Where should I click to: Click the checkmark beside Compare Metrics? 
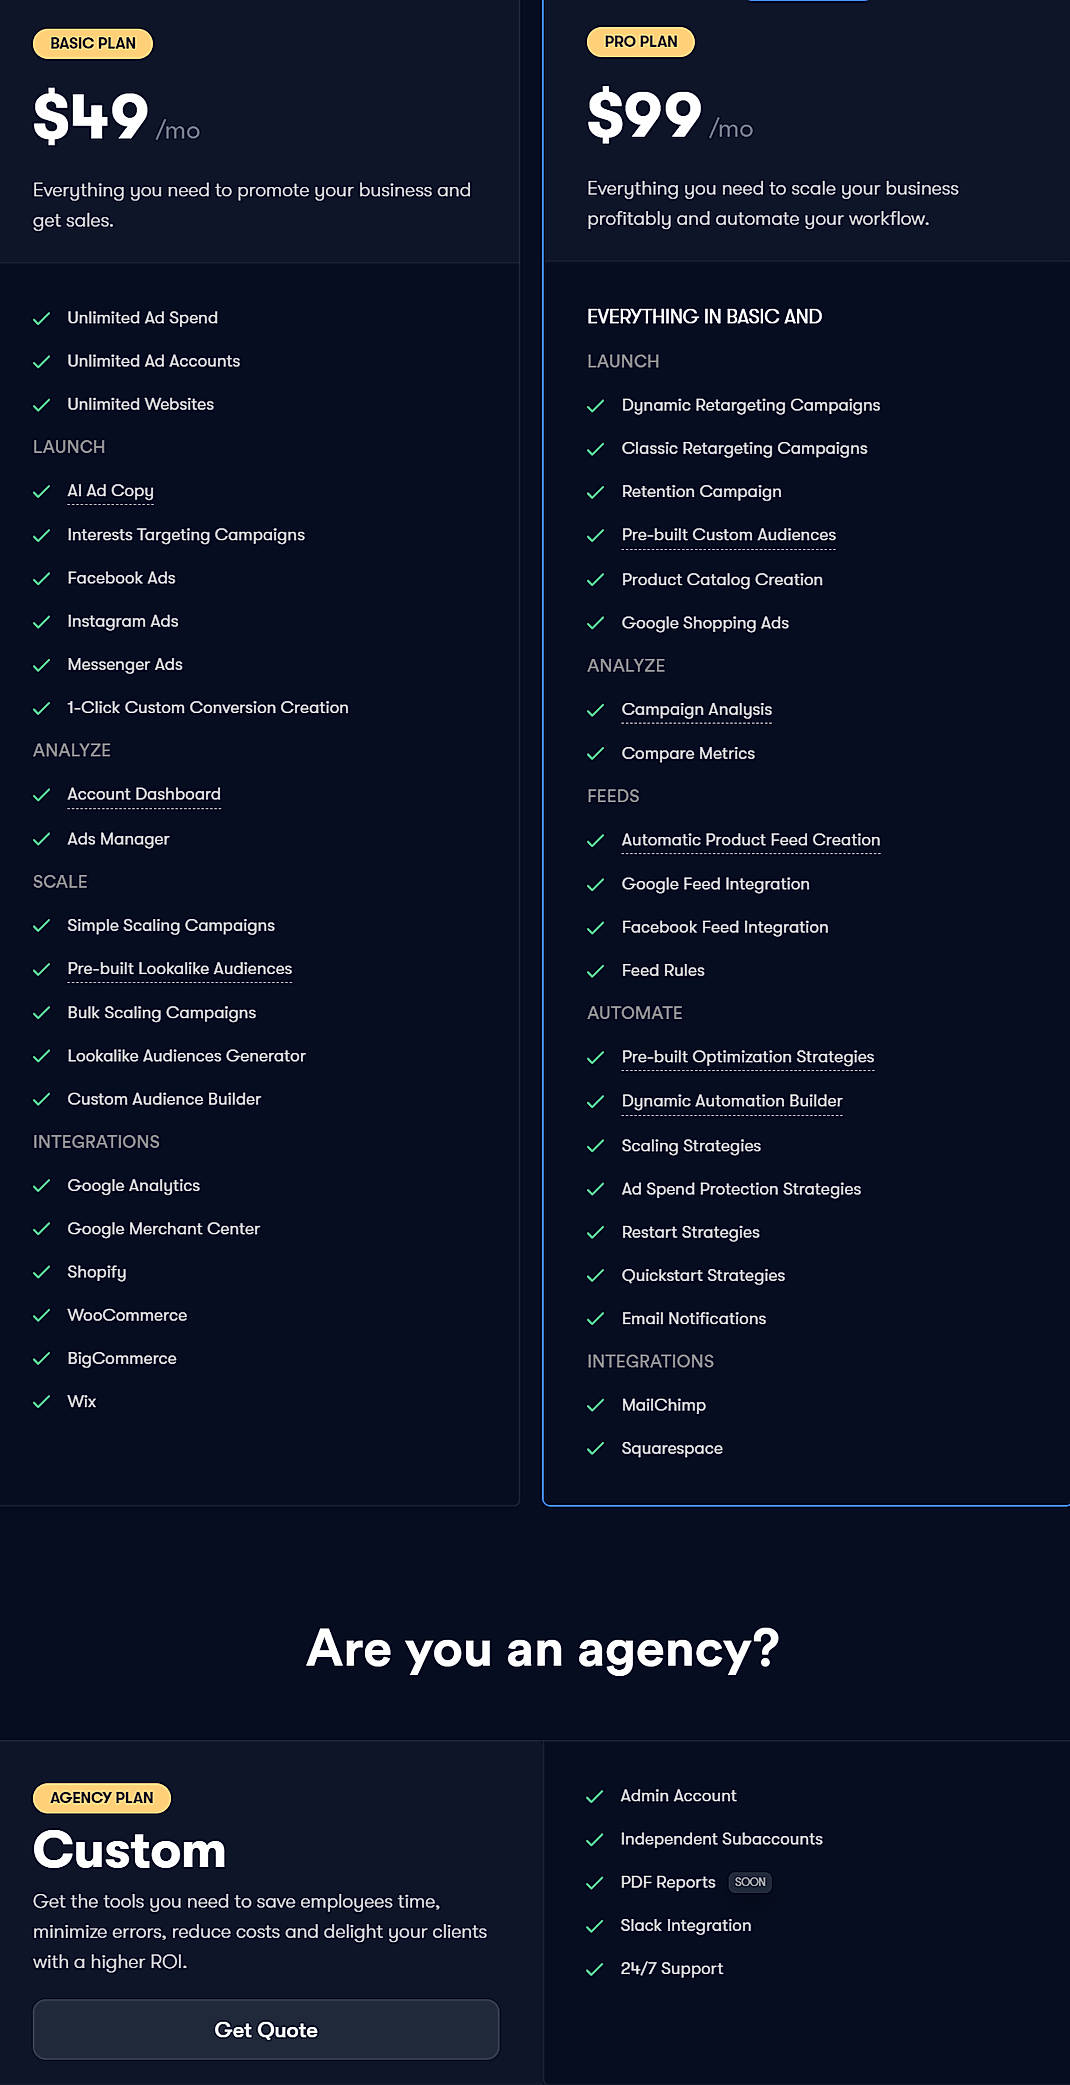point(596,753)
